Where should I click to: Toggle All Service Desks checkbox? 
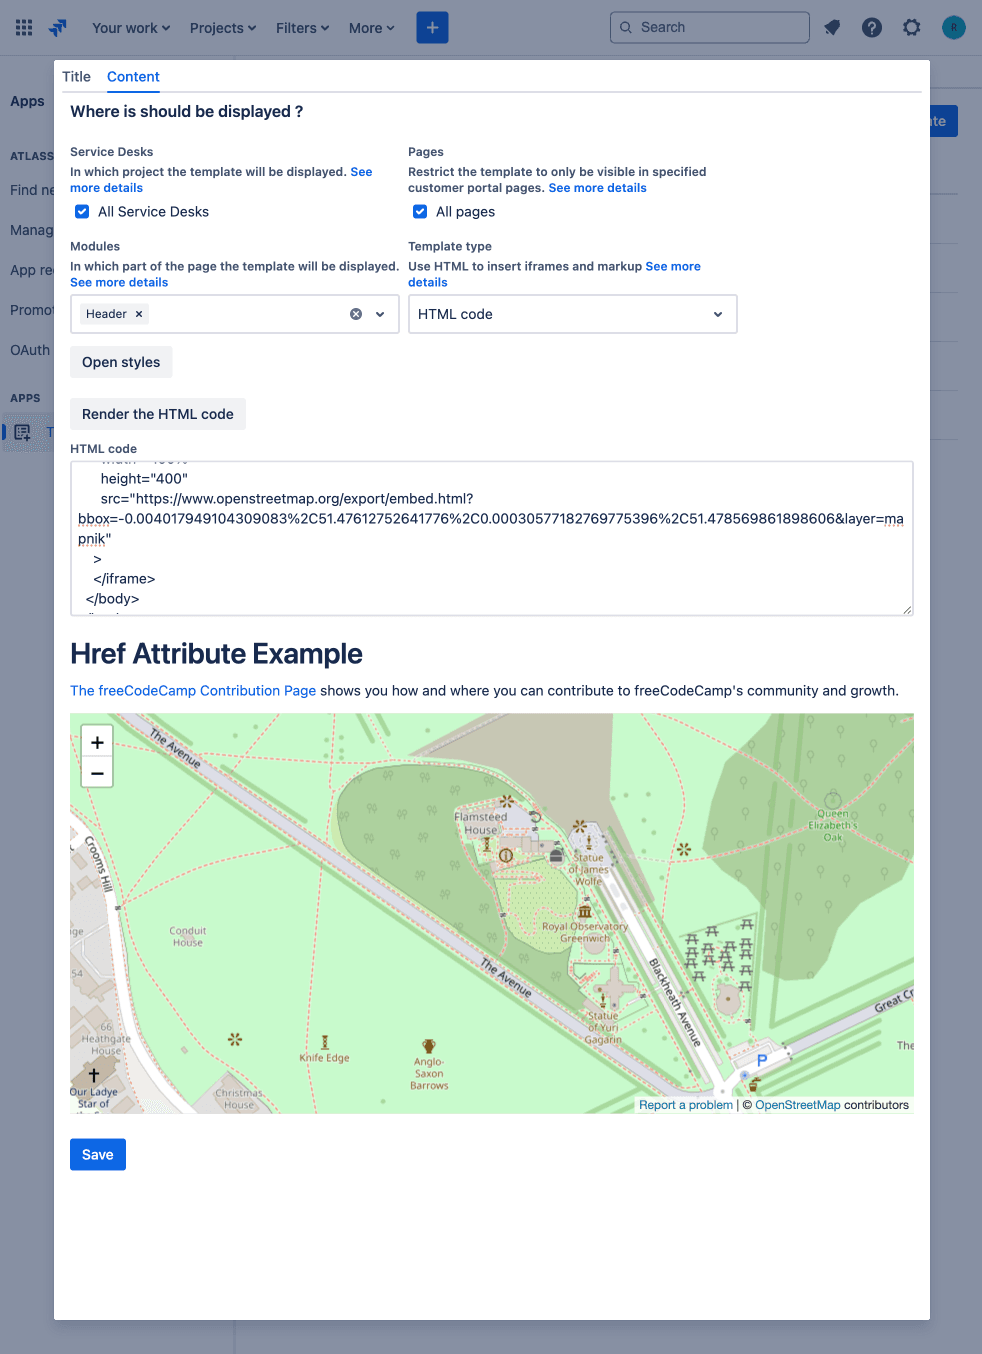[82, 212]
